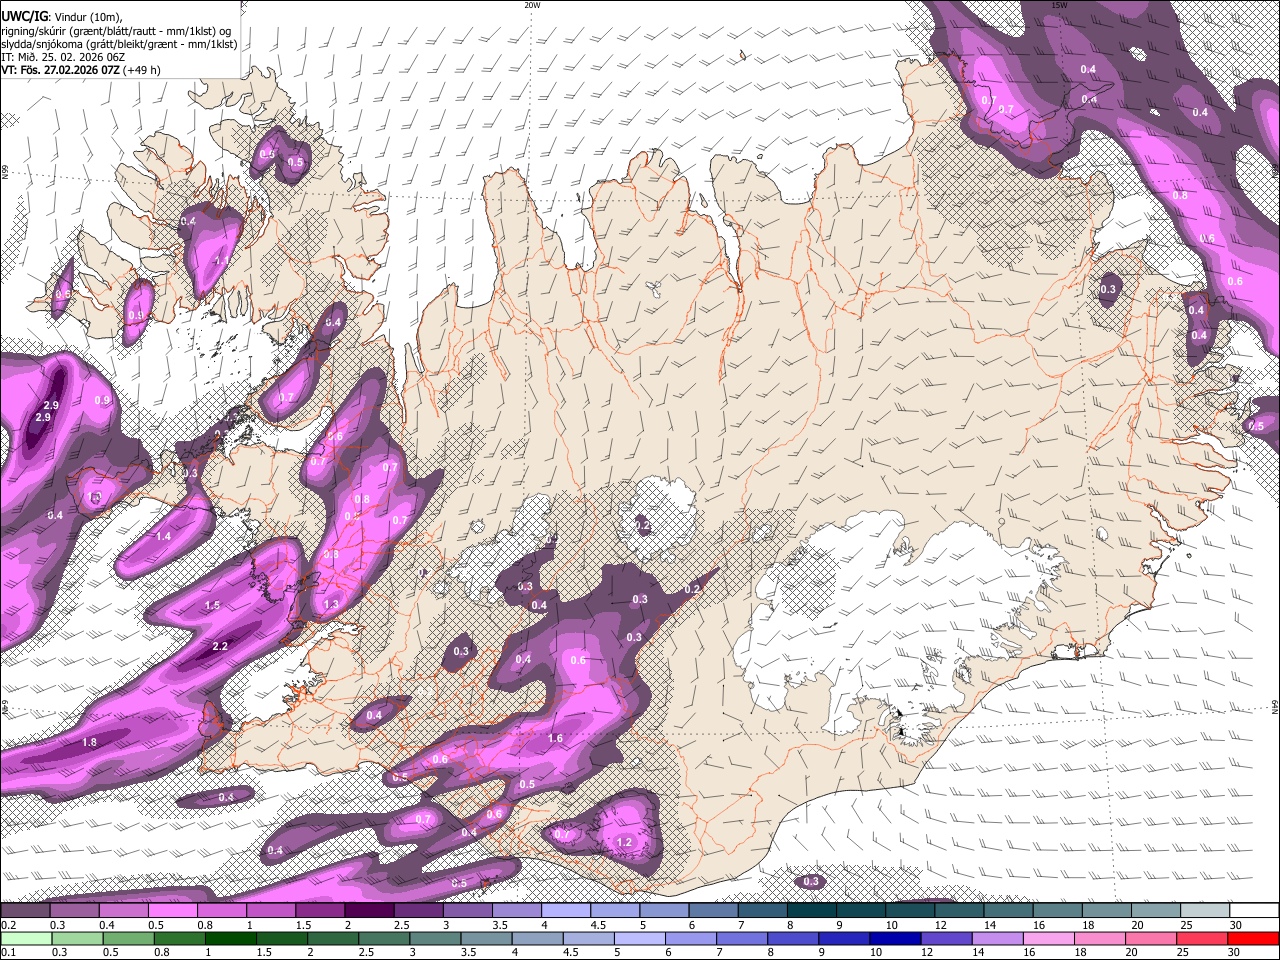Select the darkest green lower-row swatch labeled 1
The height and width of the screenshot is (960, 1280).
coord(231,938)
